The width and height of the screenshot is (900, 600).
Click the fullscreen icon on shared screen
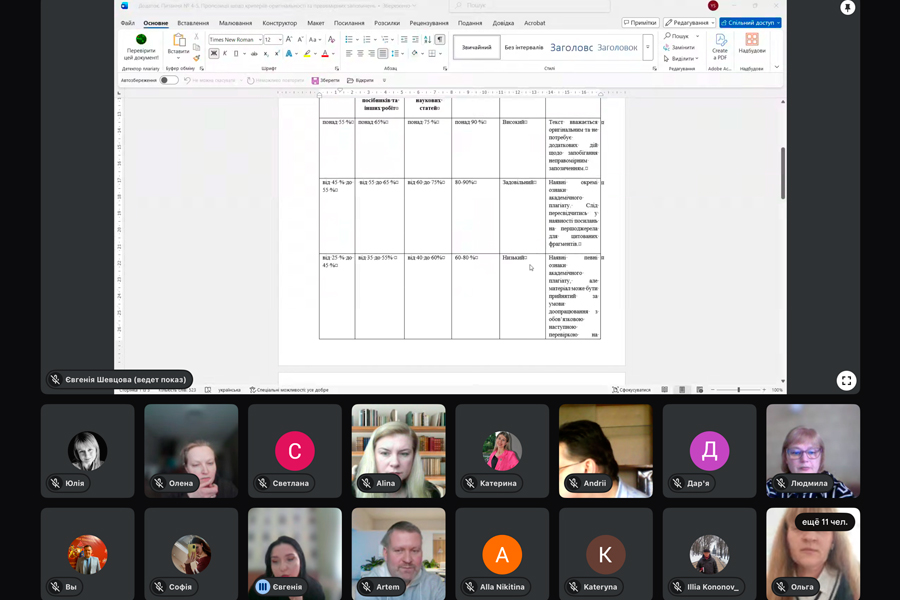[x=846, y=380]
